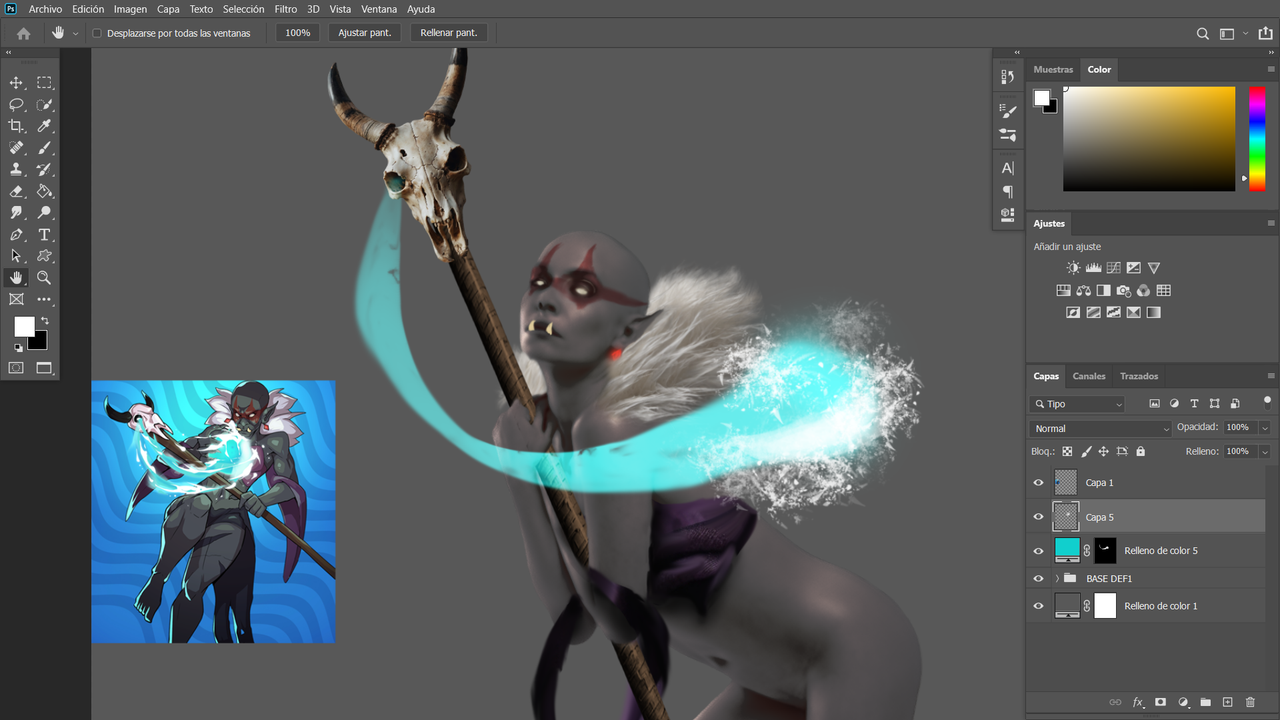This screenshot has height=720, width=1280.
Task: Open the Color panel options menu
Action: 1271,70
